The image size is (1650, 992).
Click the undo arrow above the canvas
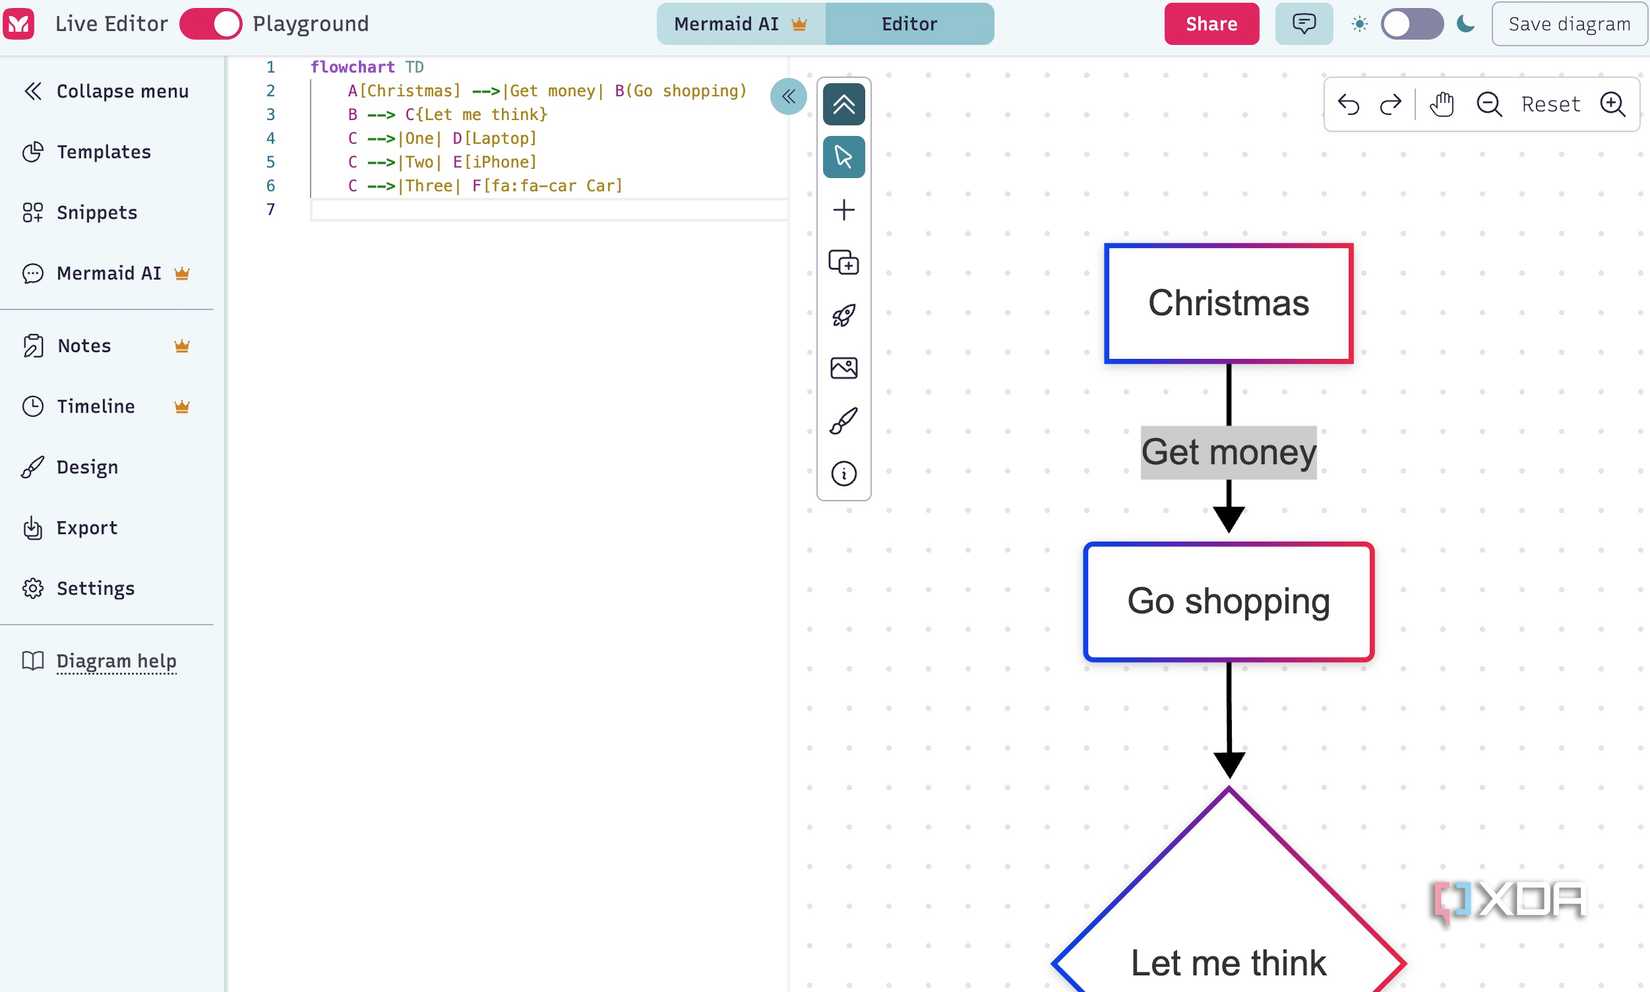coord(1348,104)
